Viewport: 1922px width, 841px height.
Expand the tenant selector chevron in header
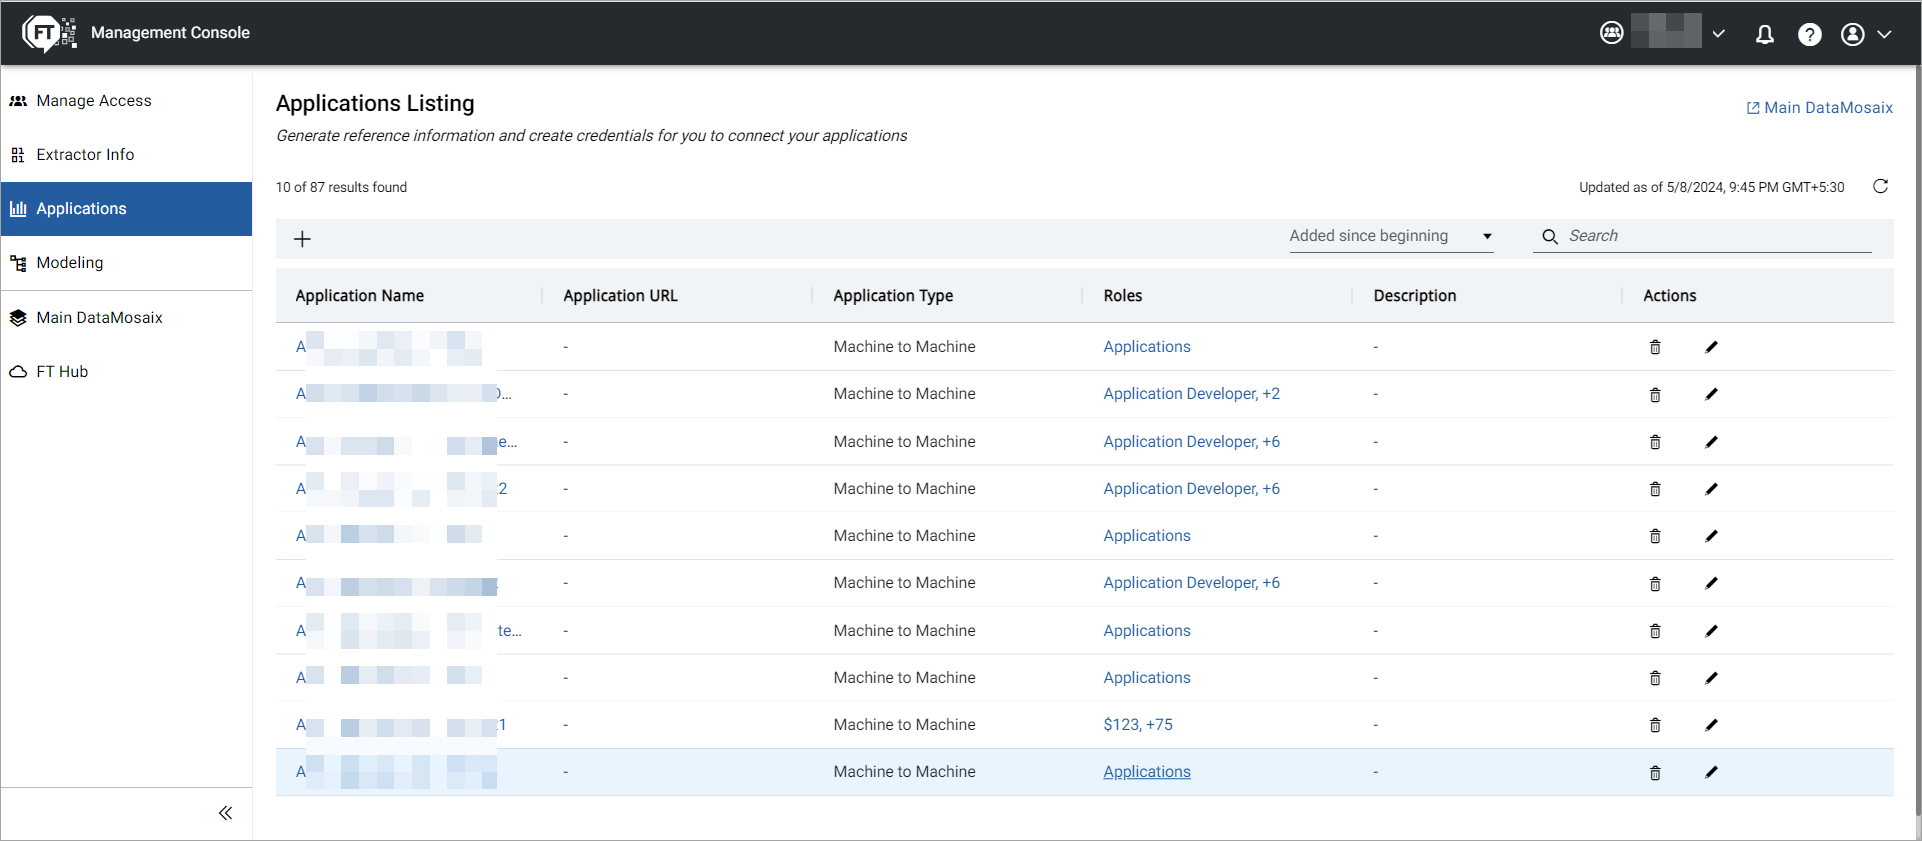tap(1718, 34)
